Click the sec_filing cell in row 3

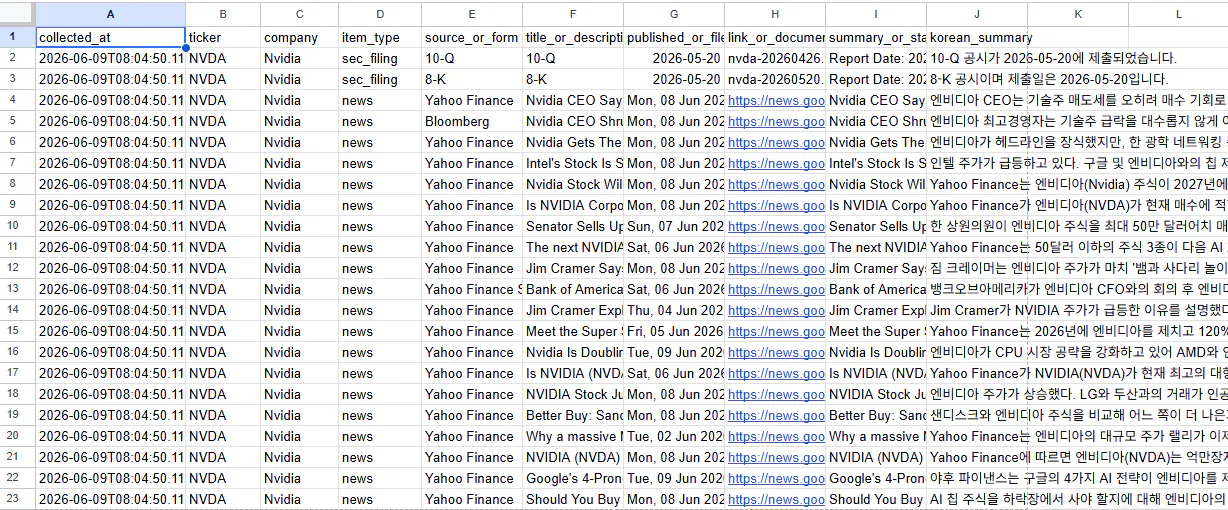click(380, 79)
